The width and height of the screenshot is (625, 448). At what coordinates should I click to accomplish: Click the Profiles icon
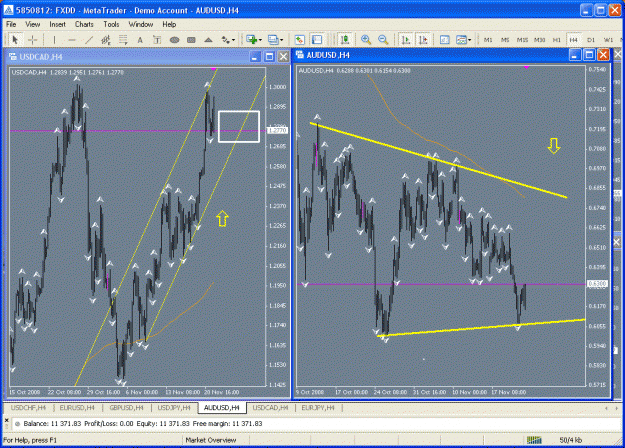point(273,39)
